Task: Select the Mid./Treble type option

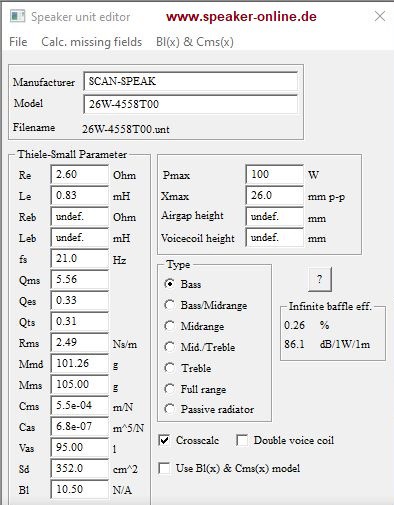Action: 170,347
